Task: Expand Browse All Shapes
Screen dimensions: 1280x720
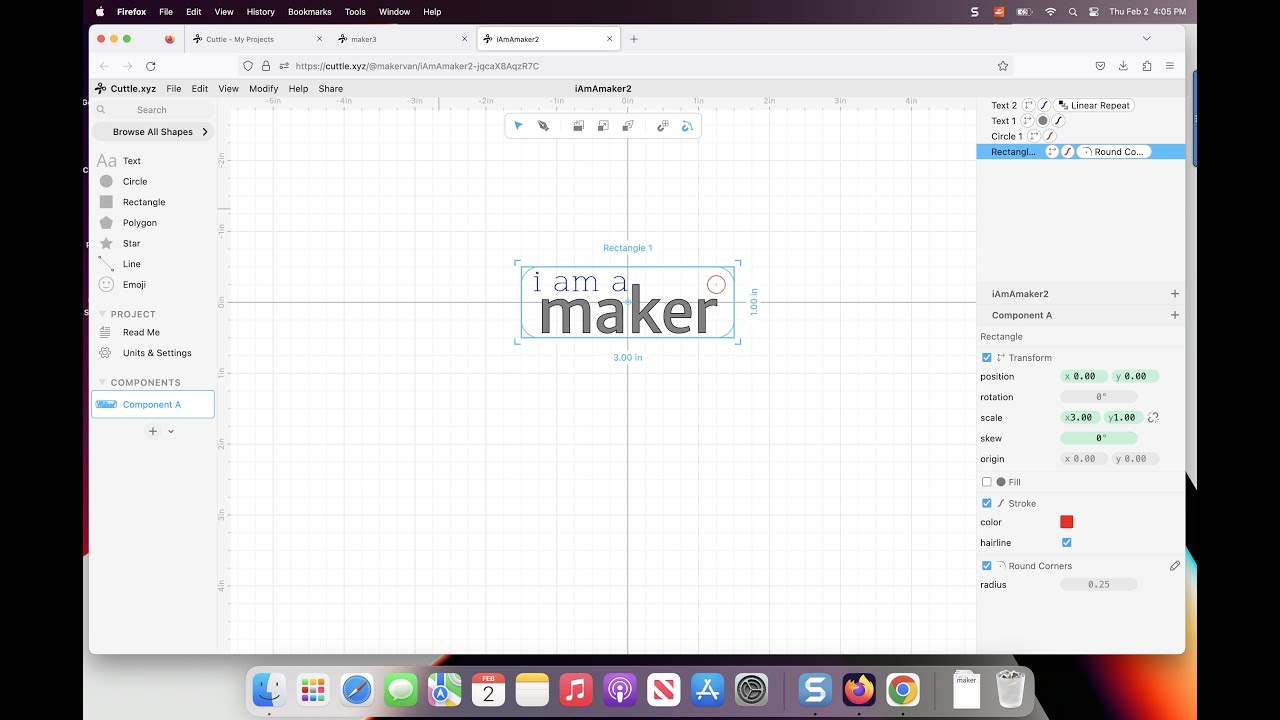Action: pos(153,132)
